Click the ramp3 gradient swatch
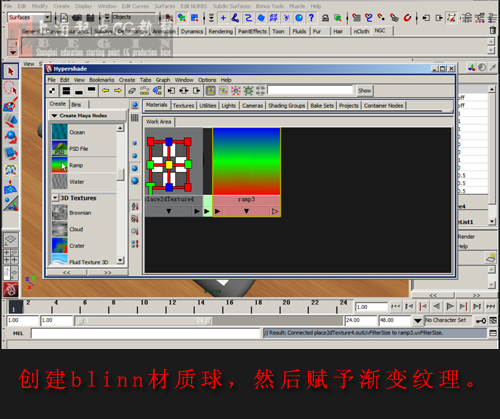 (x=246, y=162)
